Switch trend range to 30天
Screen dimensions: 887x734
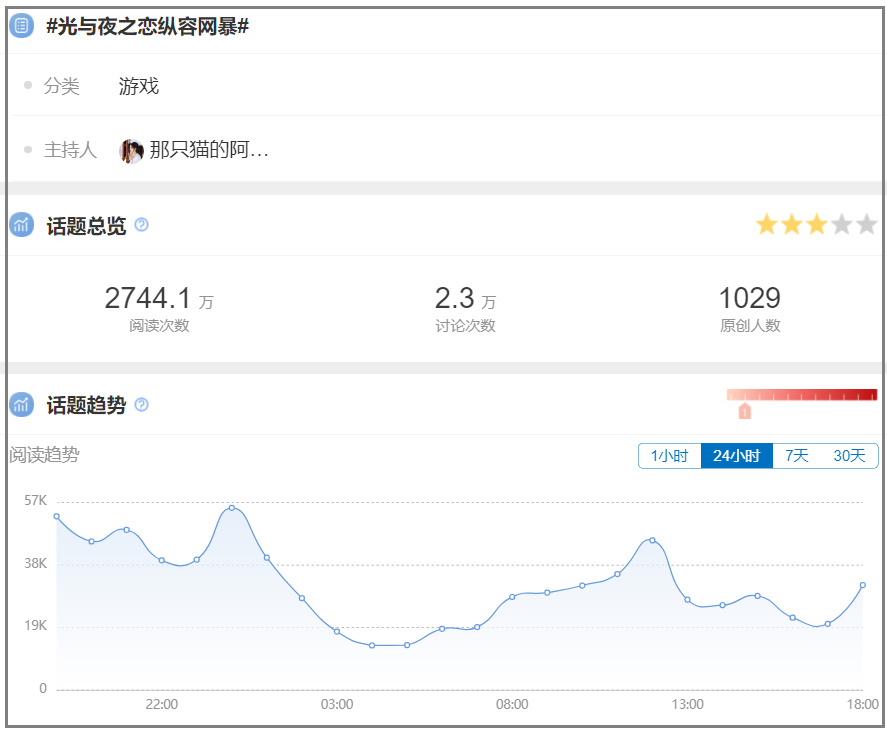pos(849,456)
